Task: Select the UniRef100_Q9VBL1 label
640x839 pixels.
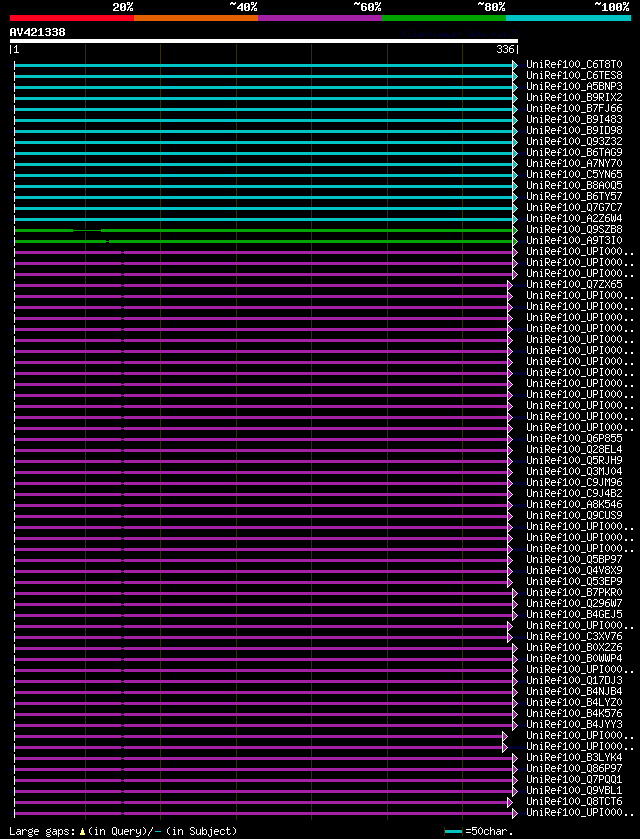Action: pyautogui.click(x=574, y=790)
